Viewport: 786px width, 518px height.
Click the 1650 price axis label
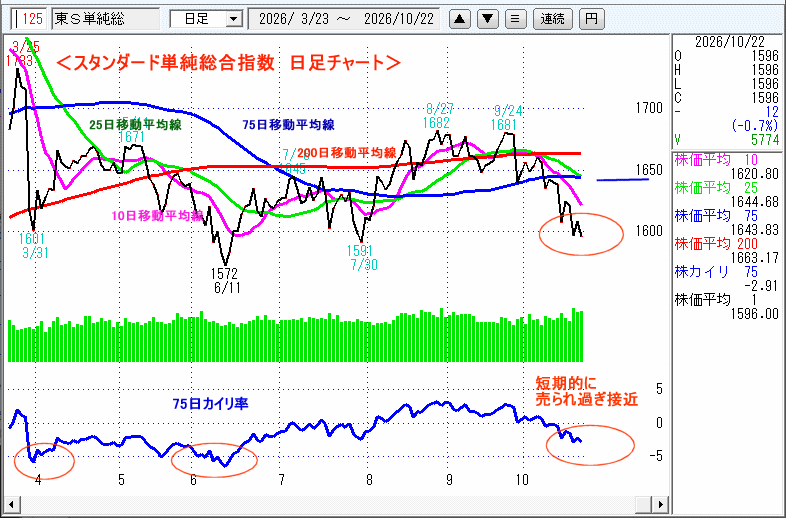[649, 169]
